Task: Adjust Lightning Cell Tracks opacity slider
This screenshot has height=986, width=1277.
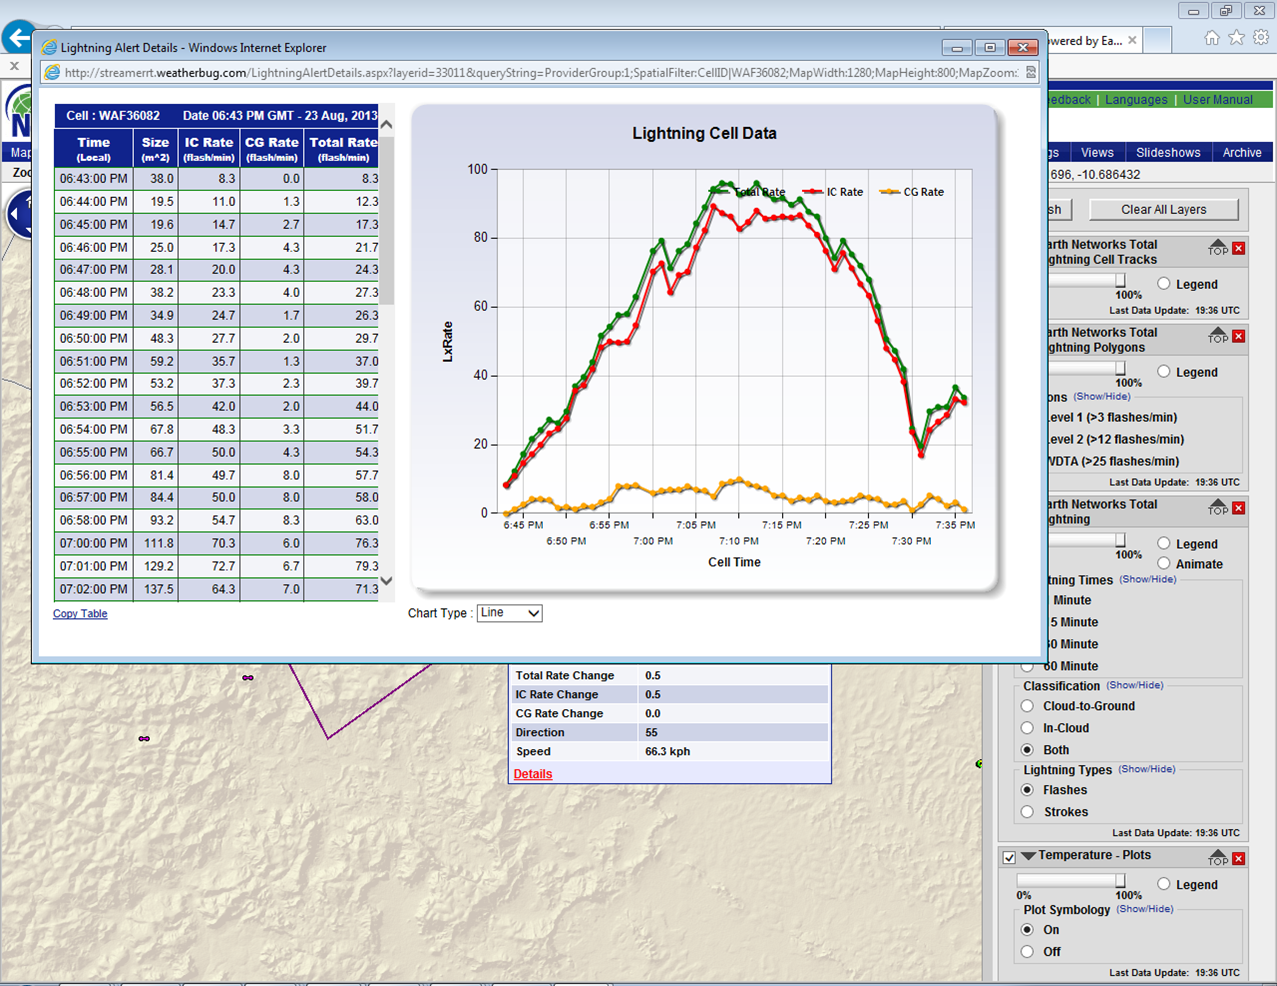Action: pyautogui.click(x=1120, y=281)
